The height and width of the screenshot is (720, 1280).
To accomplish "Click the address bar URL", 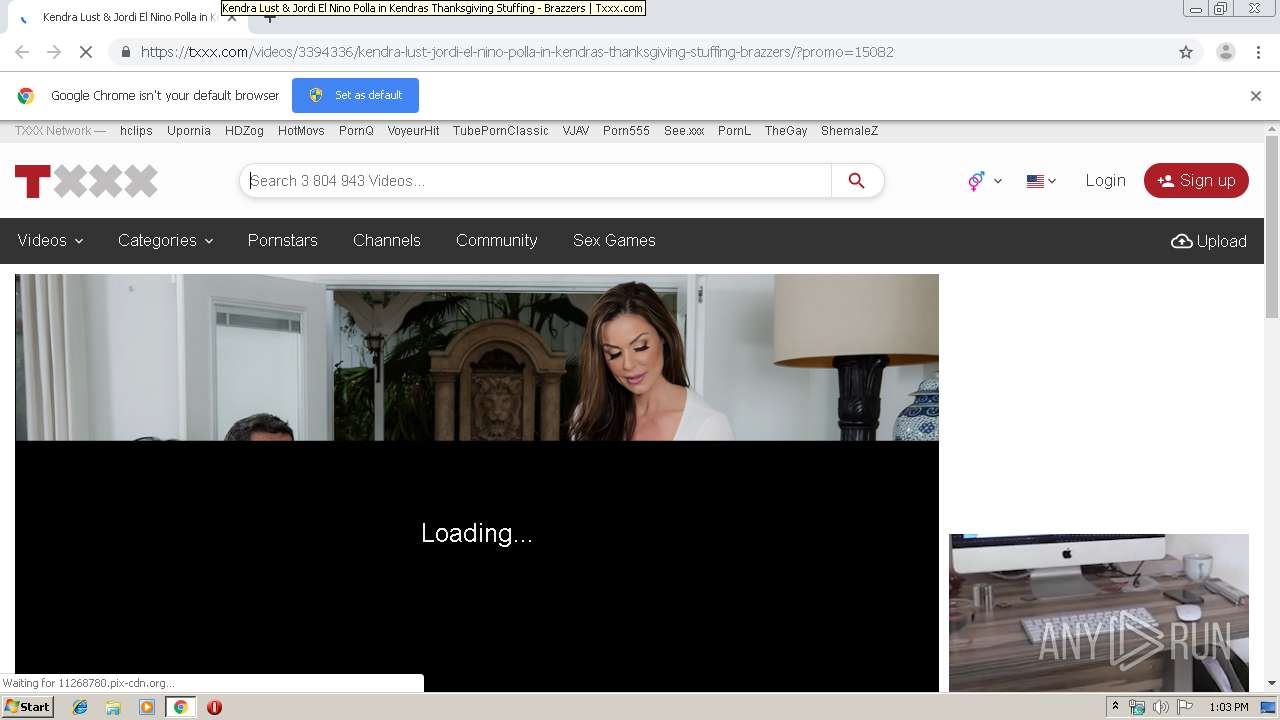I will 517,52.
